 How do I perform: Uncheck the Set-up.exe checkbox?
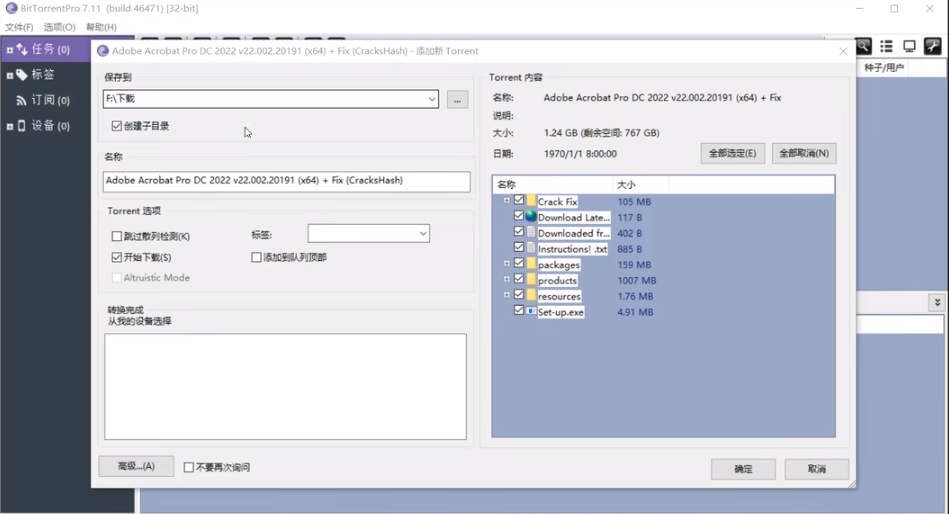coord(519,310)
